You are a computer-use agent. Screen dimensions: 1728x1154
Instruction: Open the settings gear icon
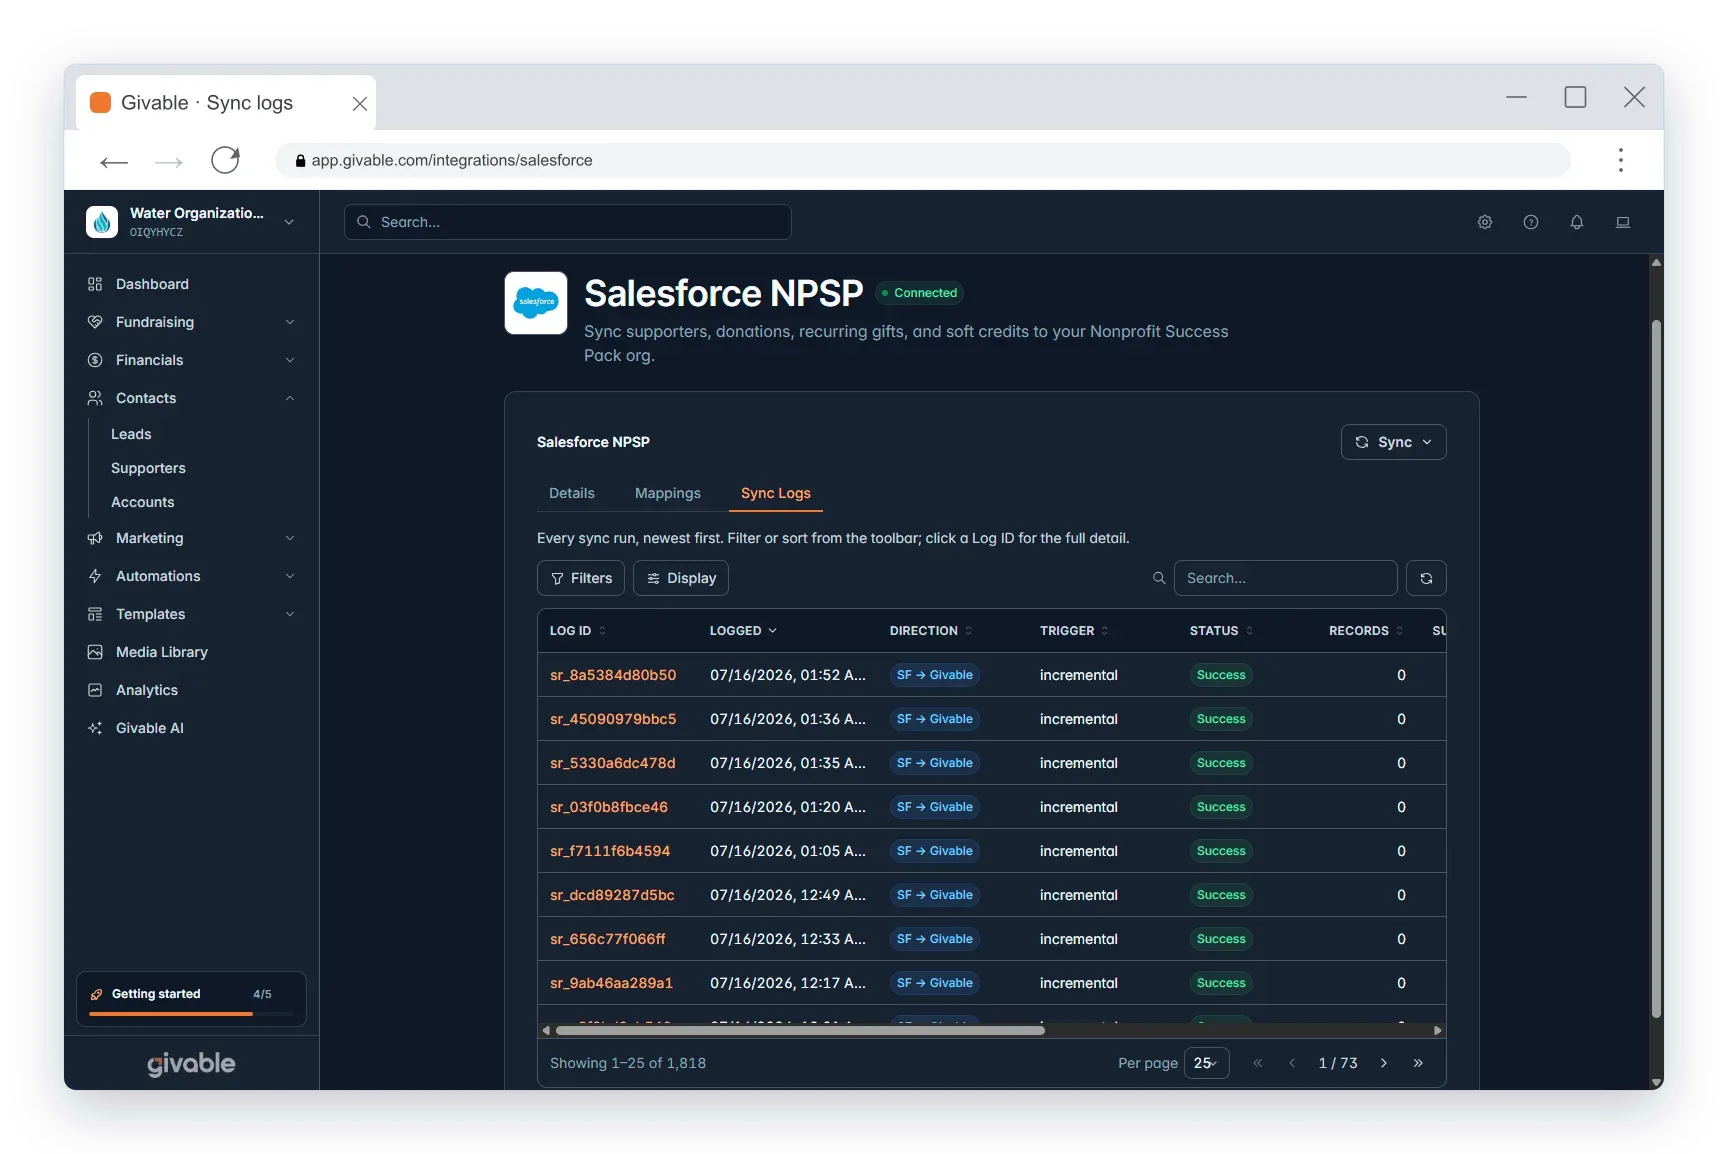(x=1485, y=222)
